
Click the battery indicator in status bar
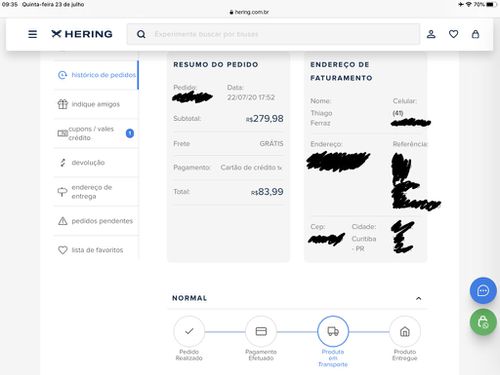[492, 4]
